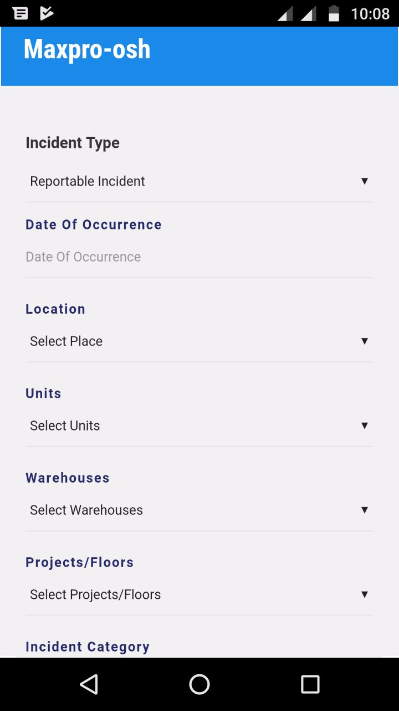Viewport: 399px width, 711px height.
Task: Tap the Android back navigation button
Action: [89, 684]
